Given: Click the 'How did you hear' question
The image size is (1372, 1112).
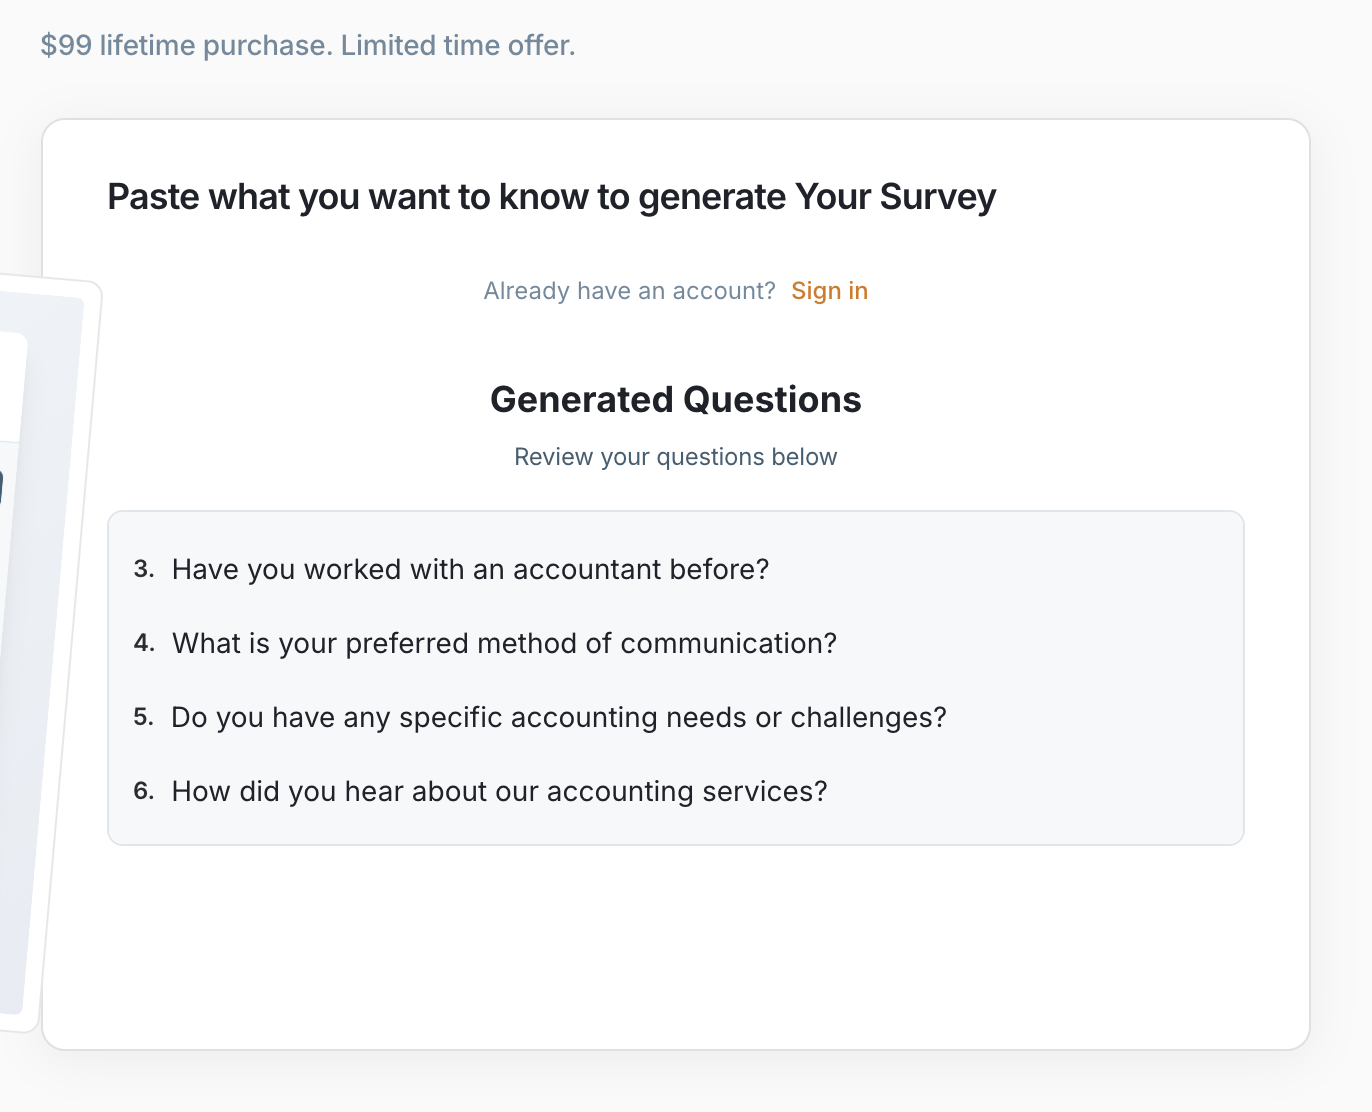Looking at the screenshot, I should tap(499, 792).
